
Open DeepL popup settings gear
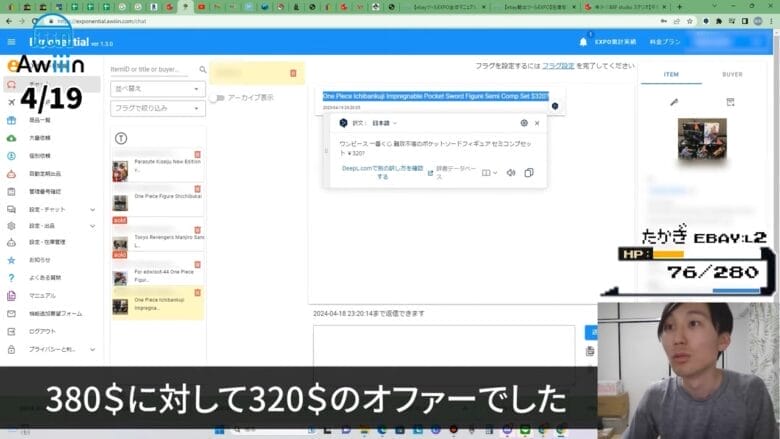[524, 123]
